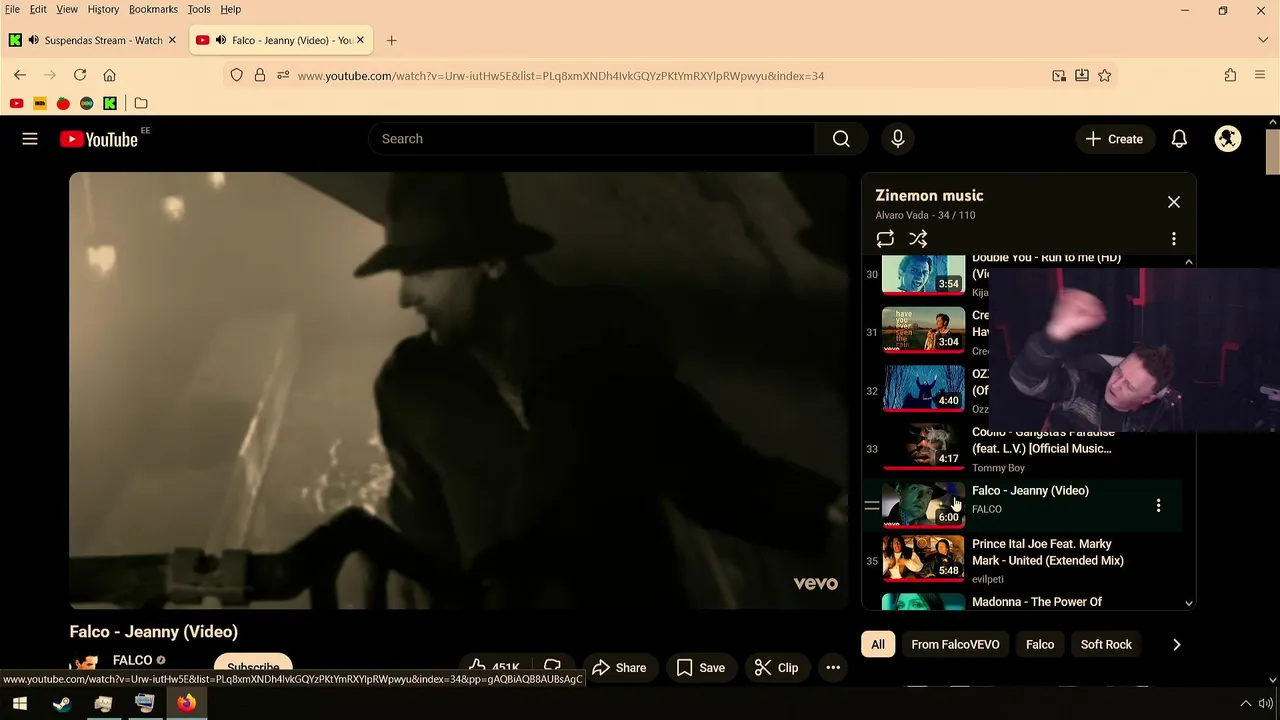Open the FALCO channel name
This screenshot has height=720, width=1280.
point(132,660)
